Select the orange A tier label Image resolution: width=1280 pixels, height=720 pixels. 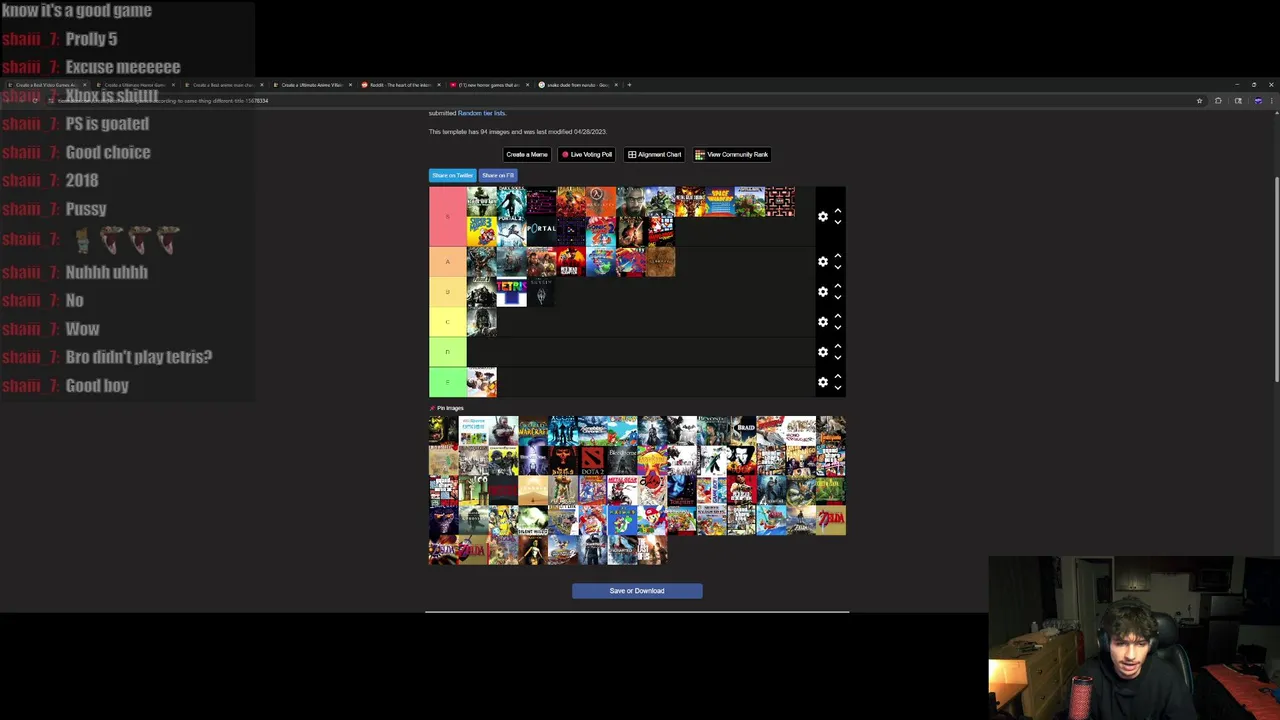[448, 262]
